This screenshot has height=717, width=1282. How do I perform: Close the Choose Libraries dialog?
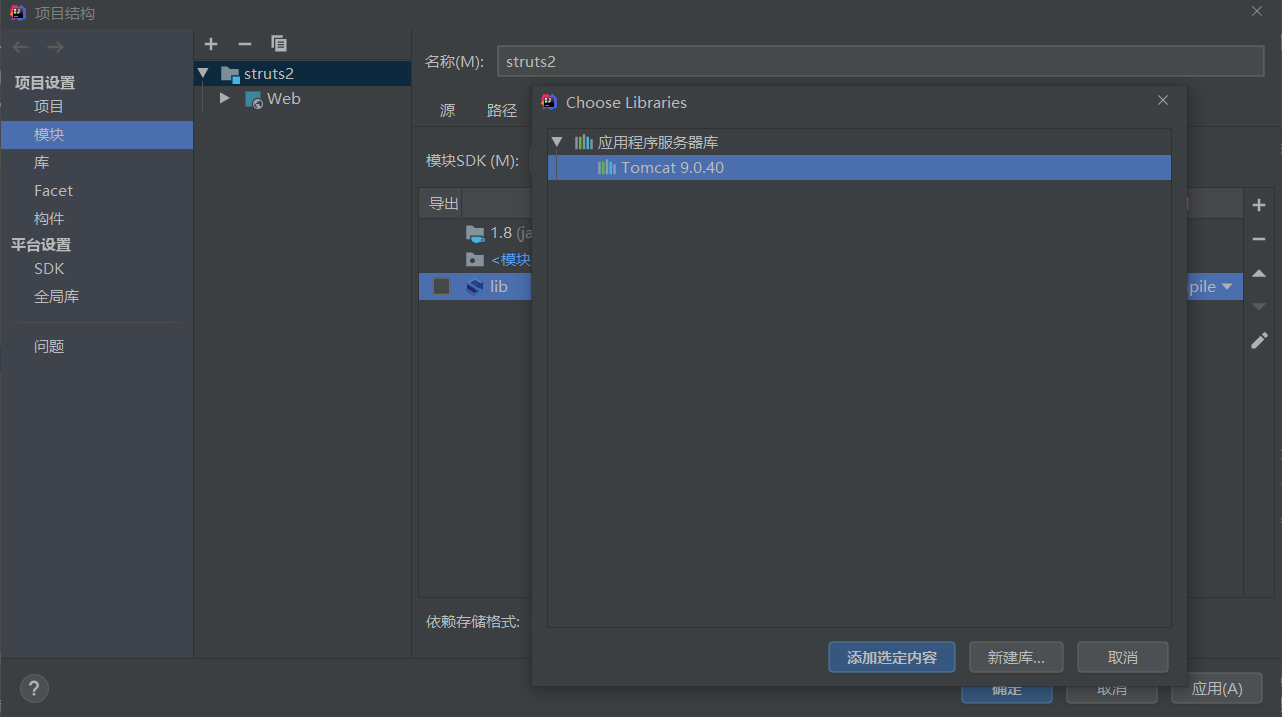point(1163,101)
